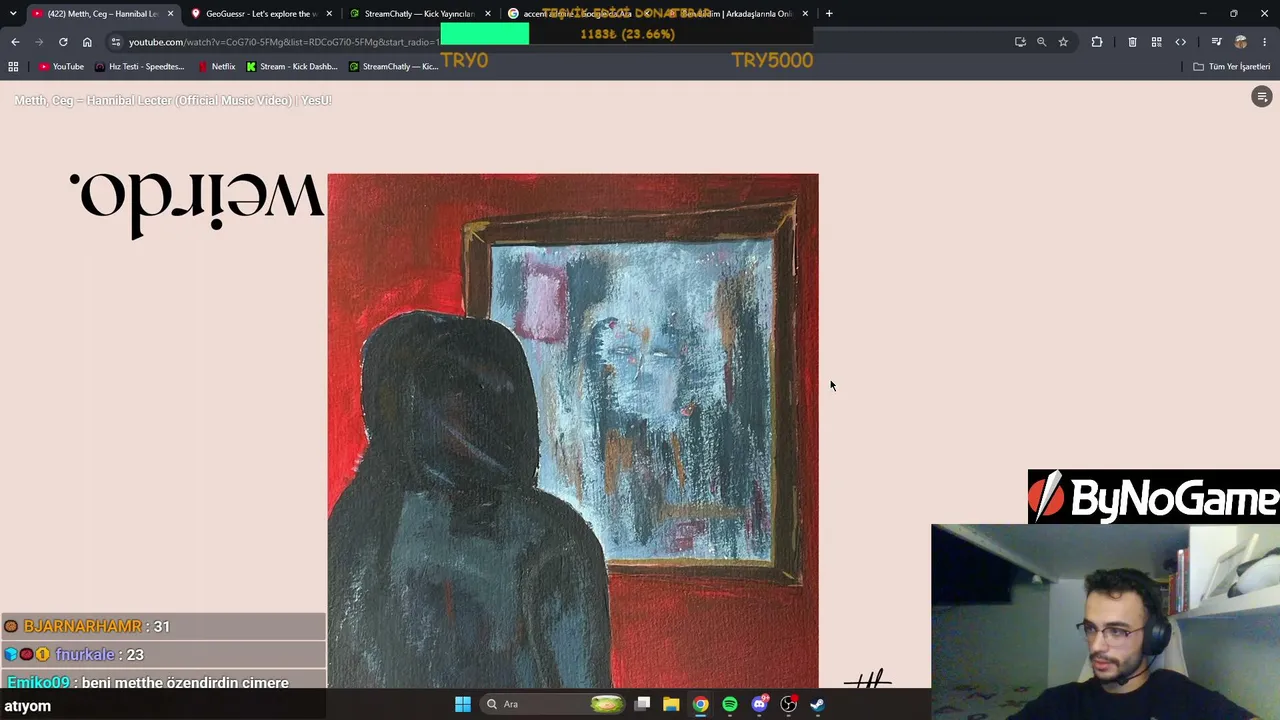Open File Explorer from the taskbar

671,704
